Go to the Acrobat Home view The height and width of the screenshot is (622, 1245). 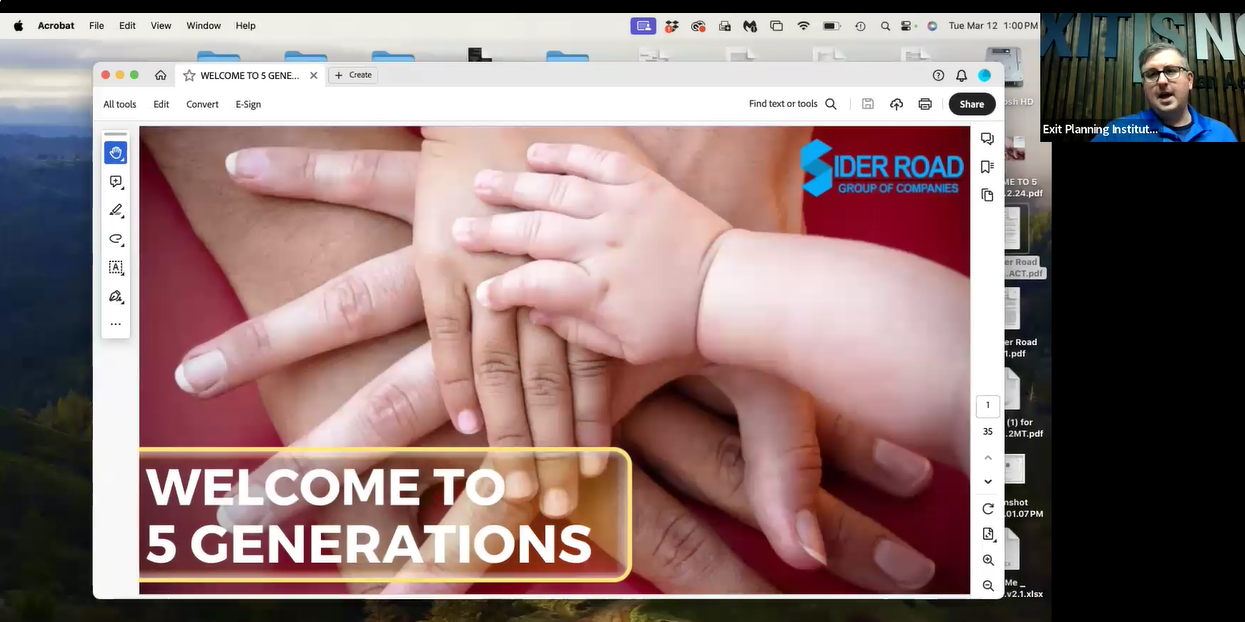[160, 75]
